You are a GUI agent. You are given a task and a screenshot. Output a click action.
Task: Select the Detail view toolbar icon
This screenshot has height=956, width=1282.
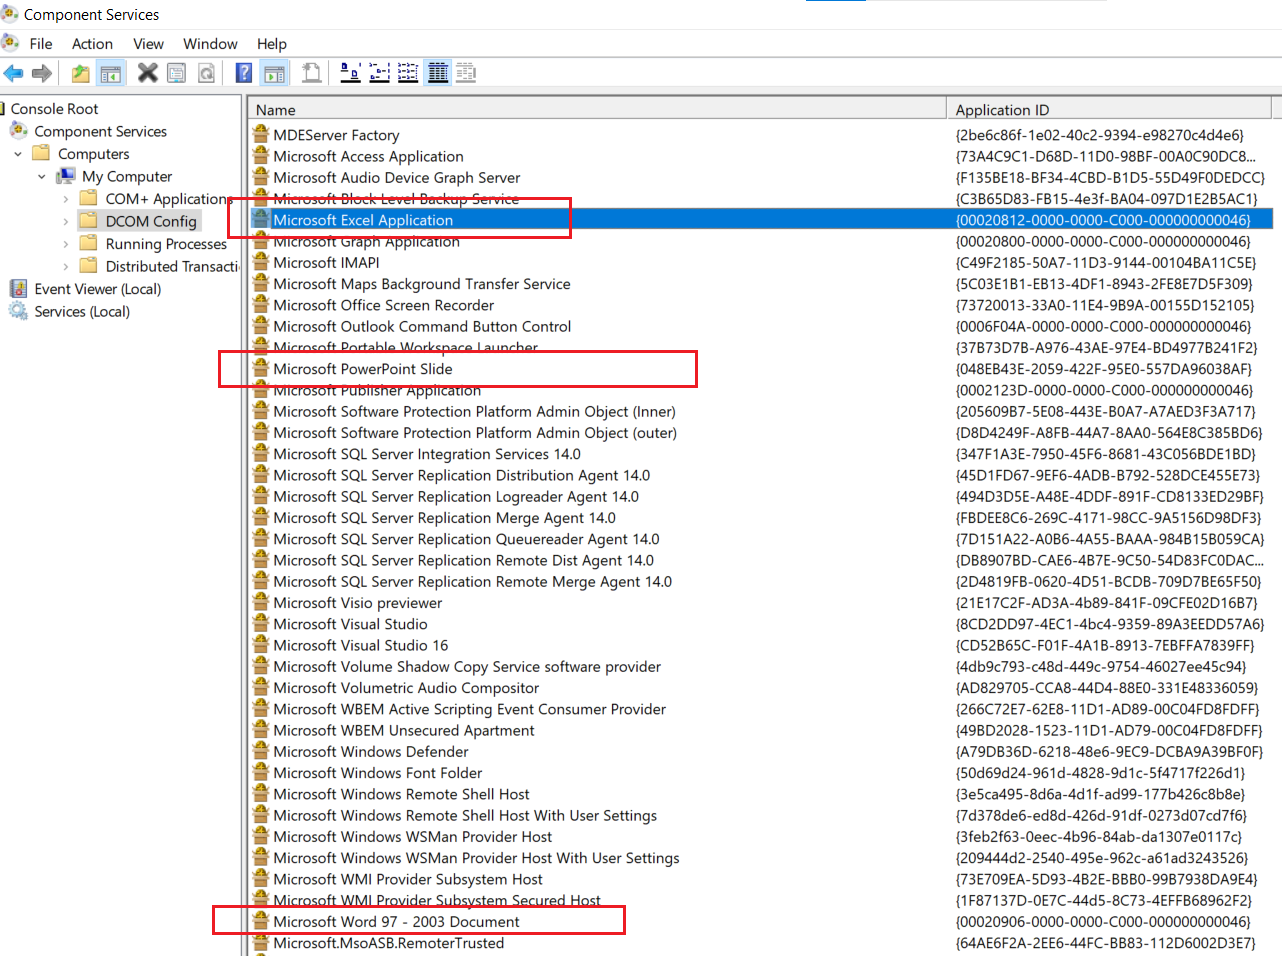point(438,72)
